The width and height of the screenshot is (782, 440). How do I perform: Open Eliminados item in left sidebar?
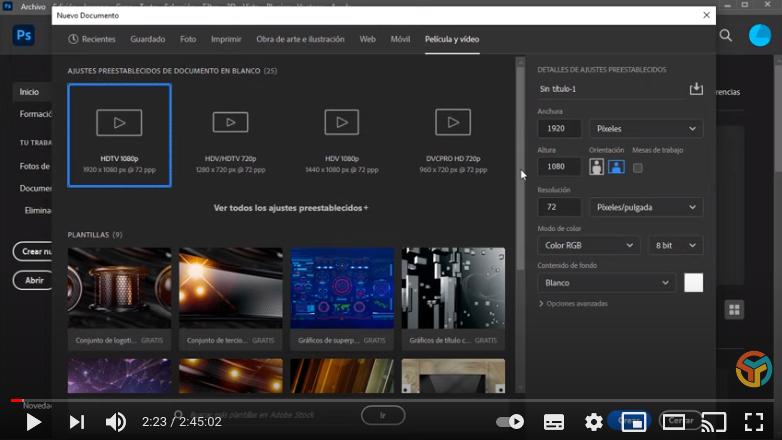click(38, 211)
